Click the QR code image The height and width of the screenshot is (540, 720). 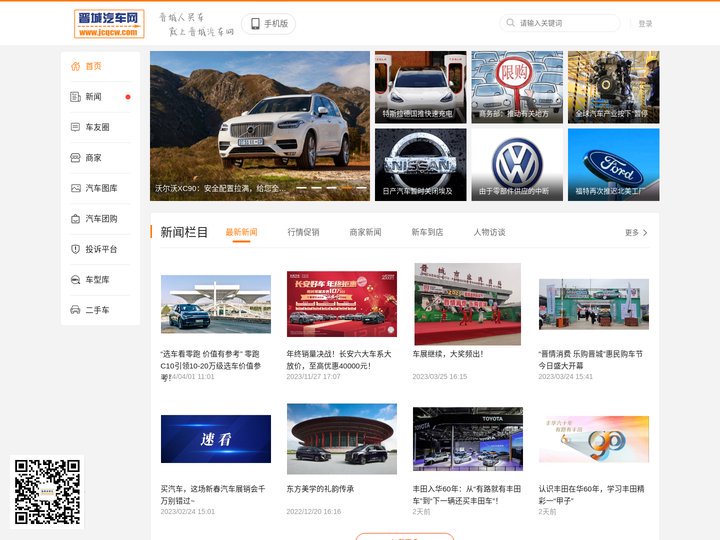pyautogui.click(x=47, y=492)
